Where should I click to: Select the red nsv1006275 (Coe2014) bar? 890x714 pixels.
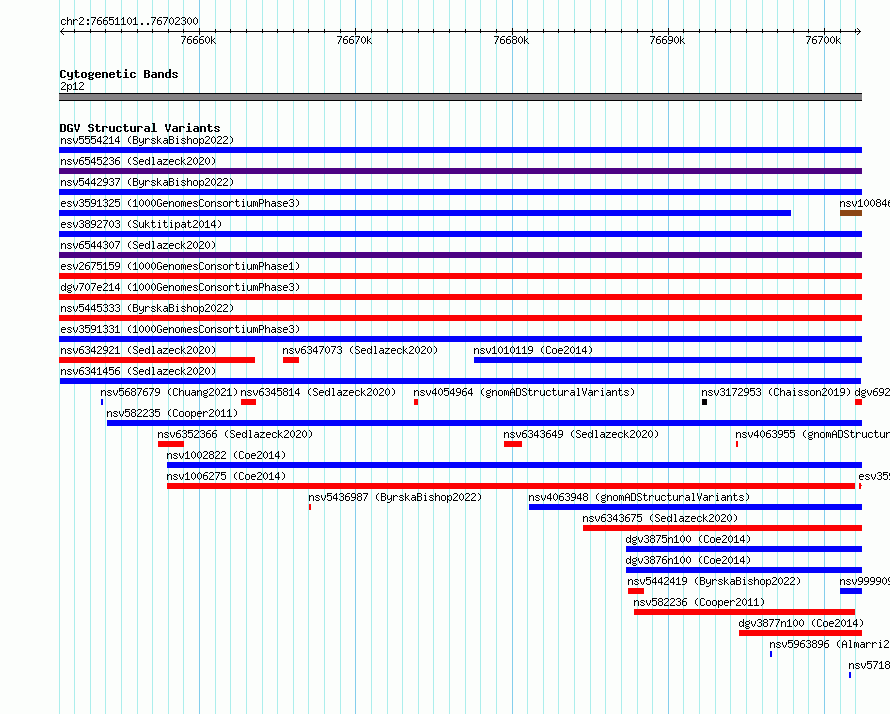511,486
